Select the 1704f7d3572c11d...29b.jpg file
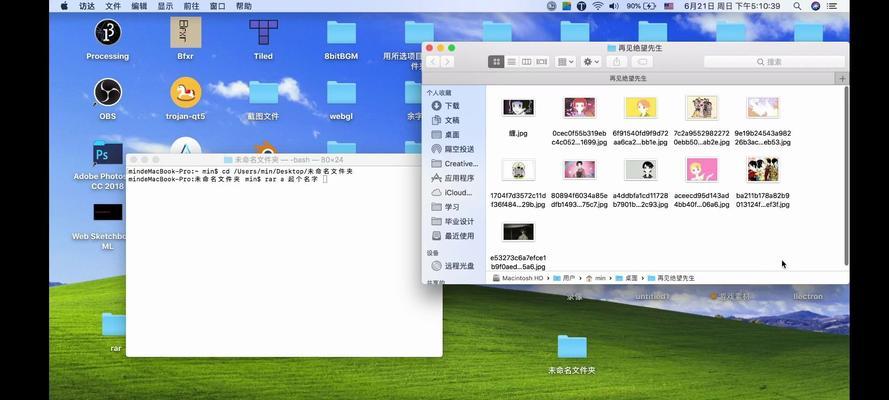This screenshot has height=400, width=889. tap(518, 170)
